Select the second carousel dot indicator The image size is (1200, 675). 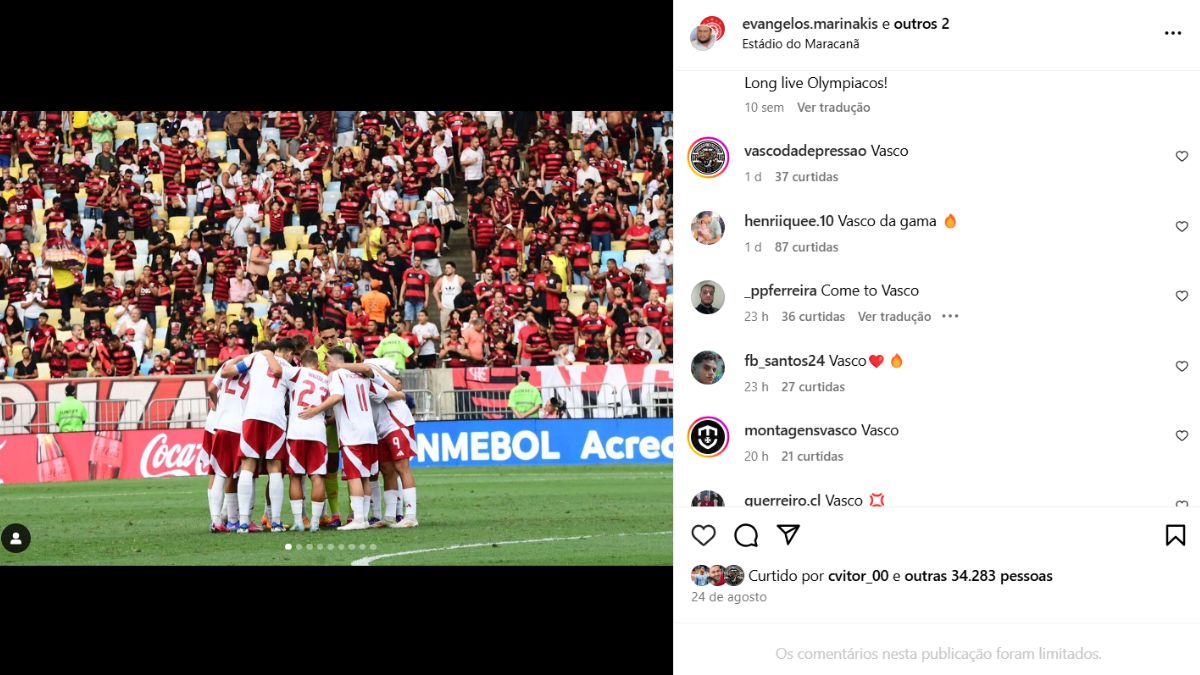pos(299,547)
